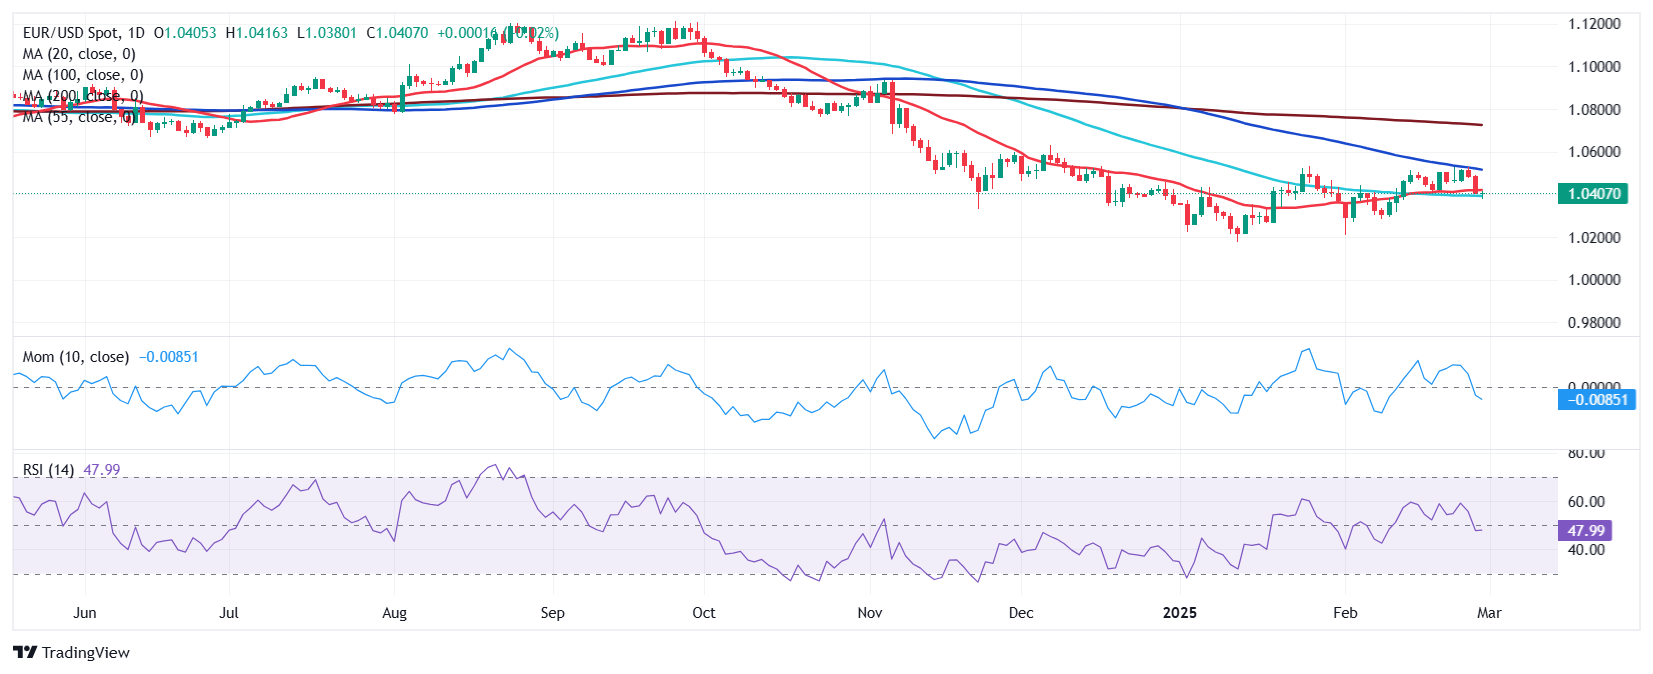Click the 1.00000 price scale label

click(1594, 280)
